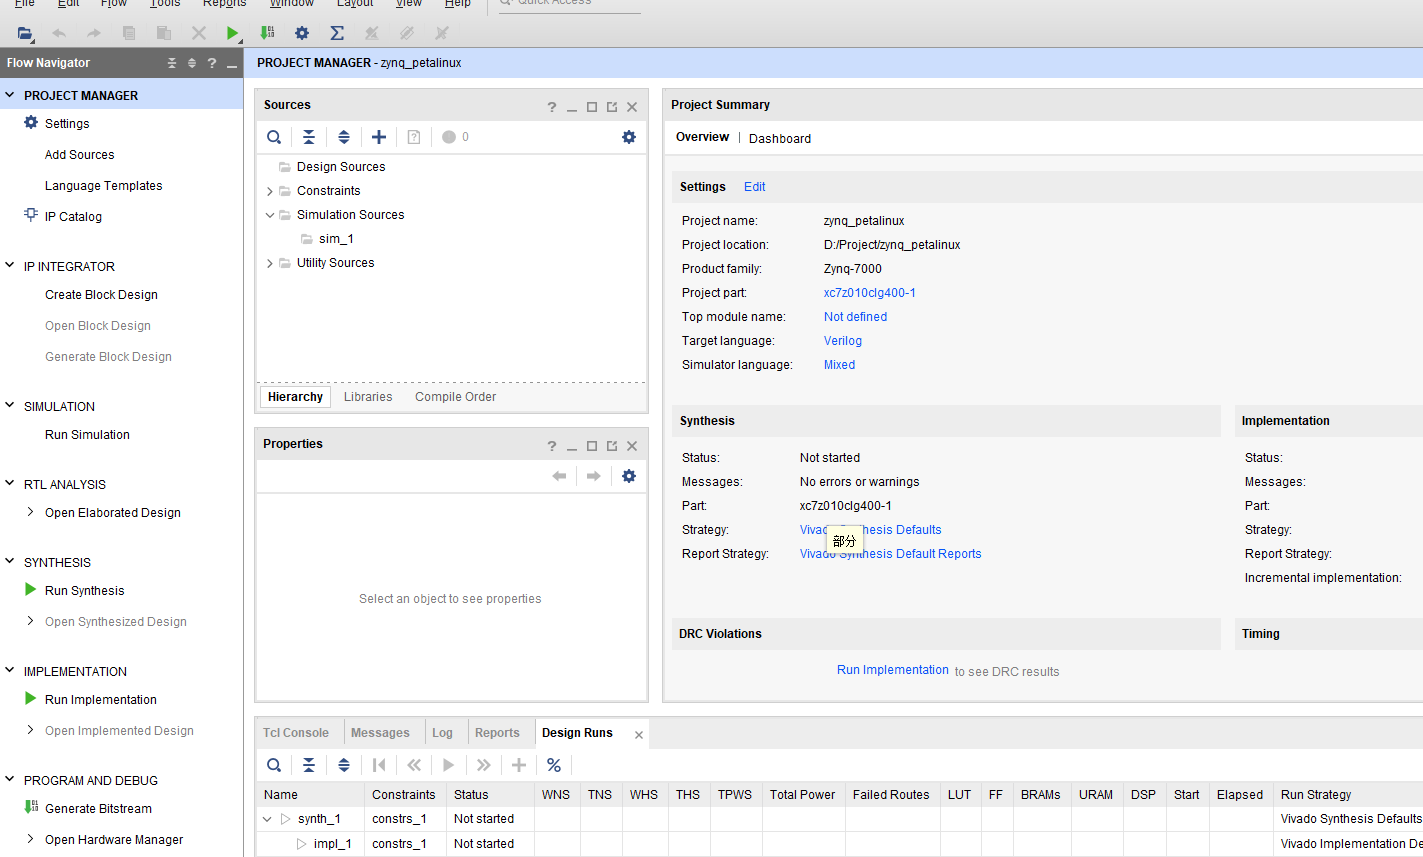Collapse all in Flow Navigator header

pyautogui.click(x=172, y=63)
